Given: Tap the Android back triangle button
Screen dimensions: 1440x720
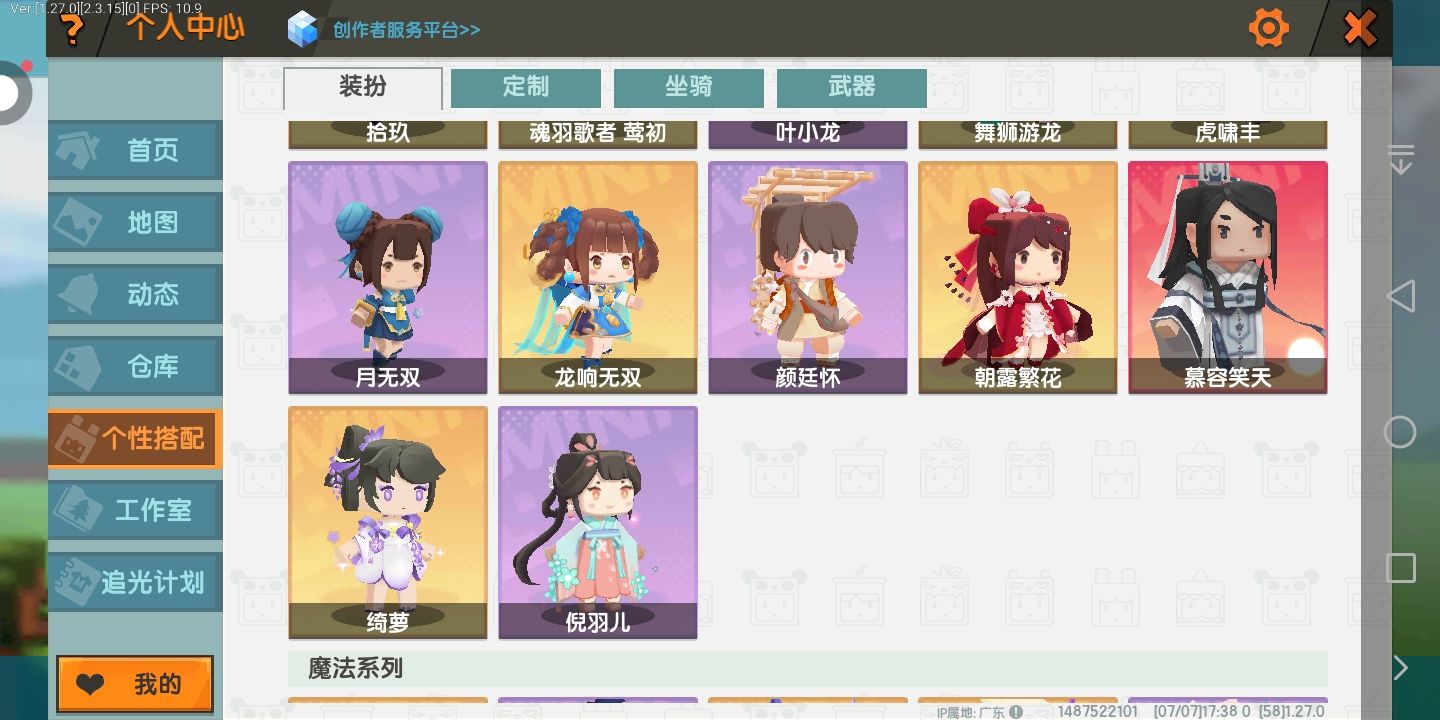Looking at the screenshot, I should click(x=1401, y=296).
